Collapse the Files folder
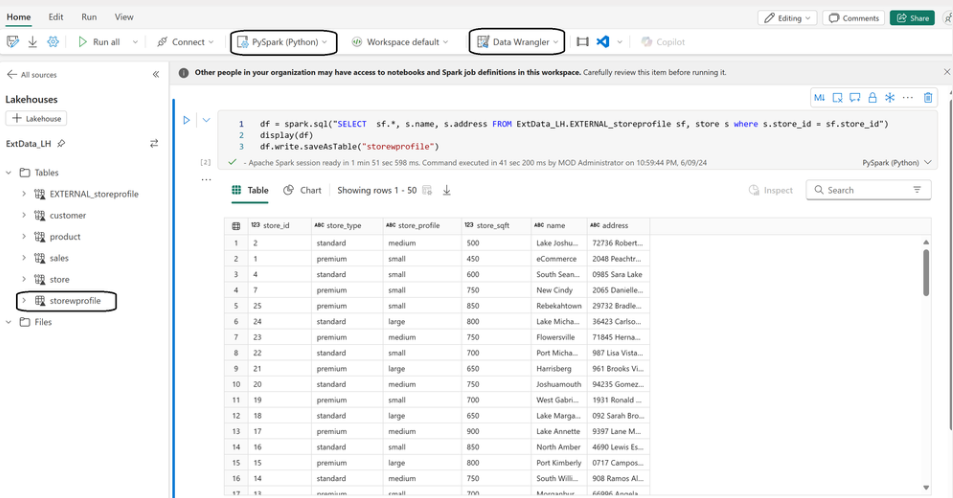The height and width of the screenshot is (498, 953). coord(9,322)
